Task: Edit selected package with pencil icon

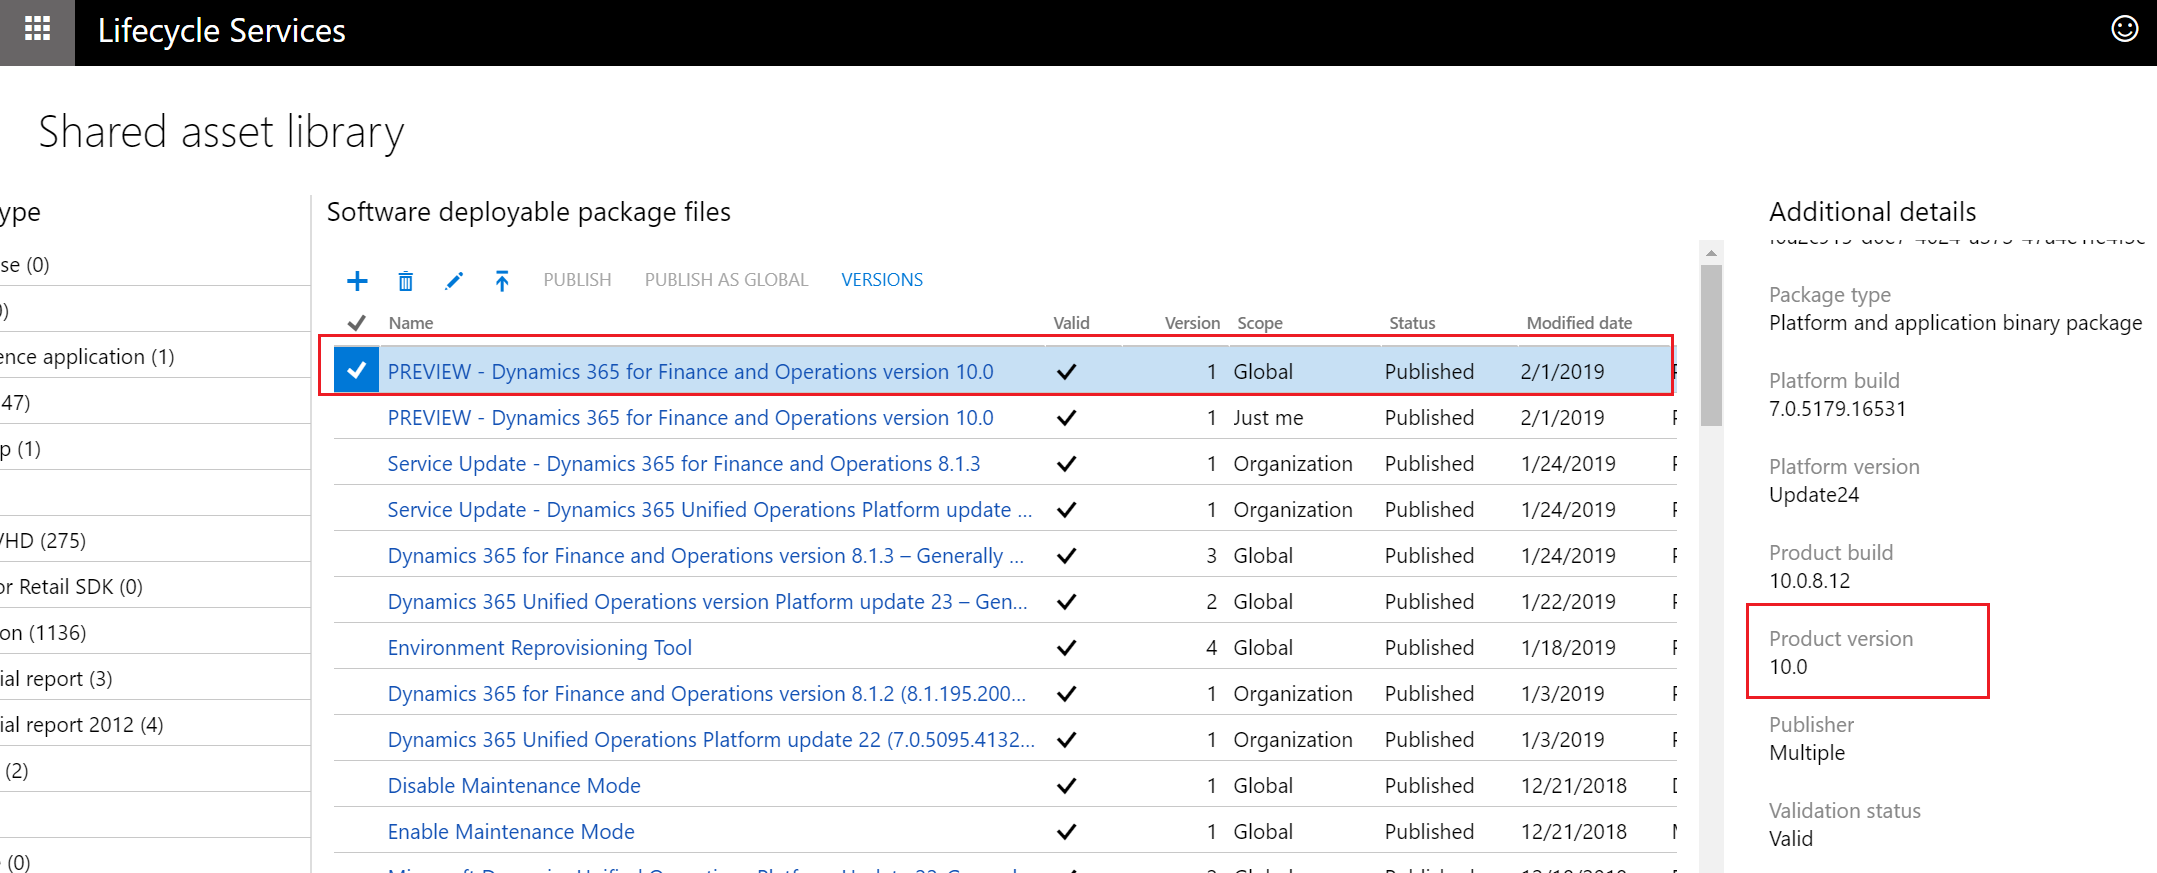Action: [x=454, y=281]
